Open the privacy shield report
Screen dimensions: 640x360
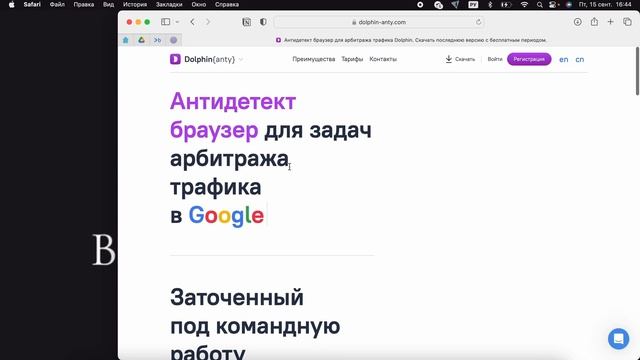point(263,22)
